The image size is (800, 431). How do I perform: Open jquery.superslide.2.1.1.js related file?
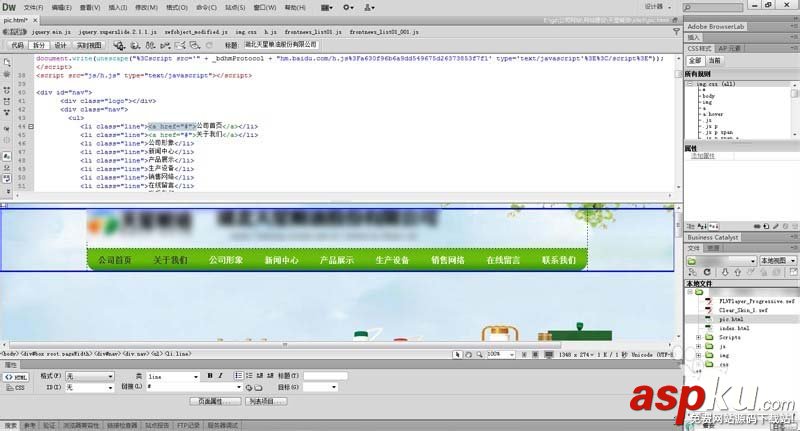(118, 32)
